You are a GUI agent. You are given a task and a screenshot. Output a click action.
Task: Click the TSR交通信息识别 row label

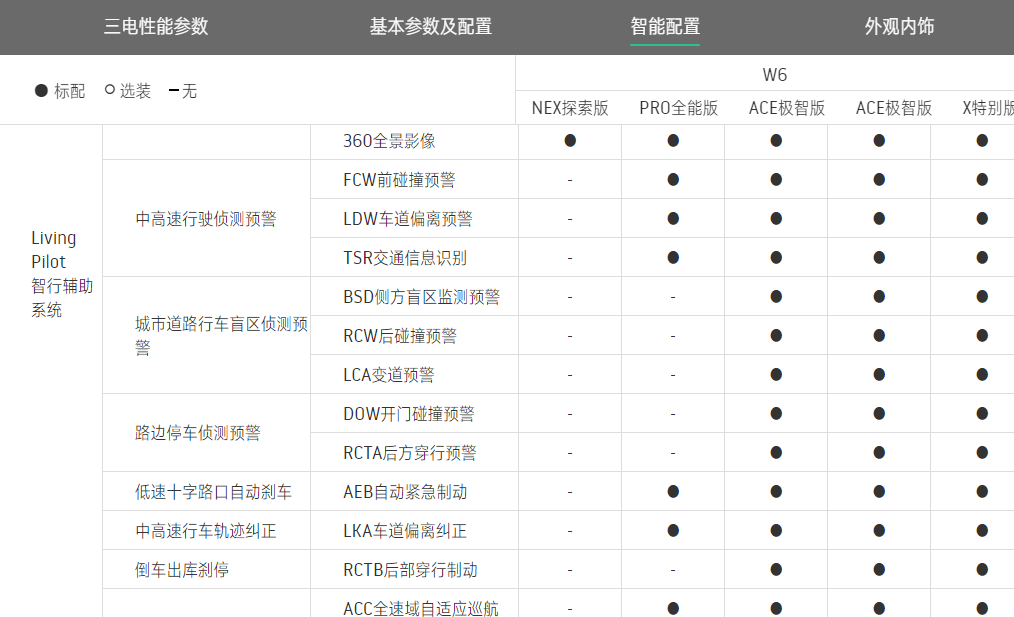click(405, 258)
